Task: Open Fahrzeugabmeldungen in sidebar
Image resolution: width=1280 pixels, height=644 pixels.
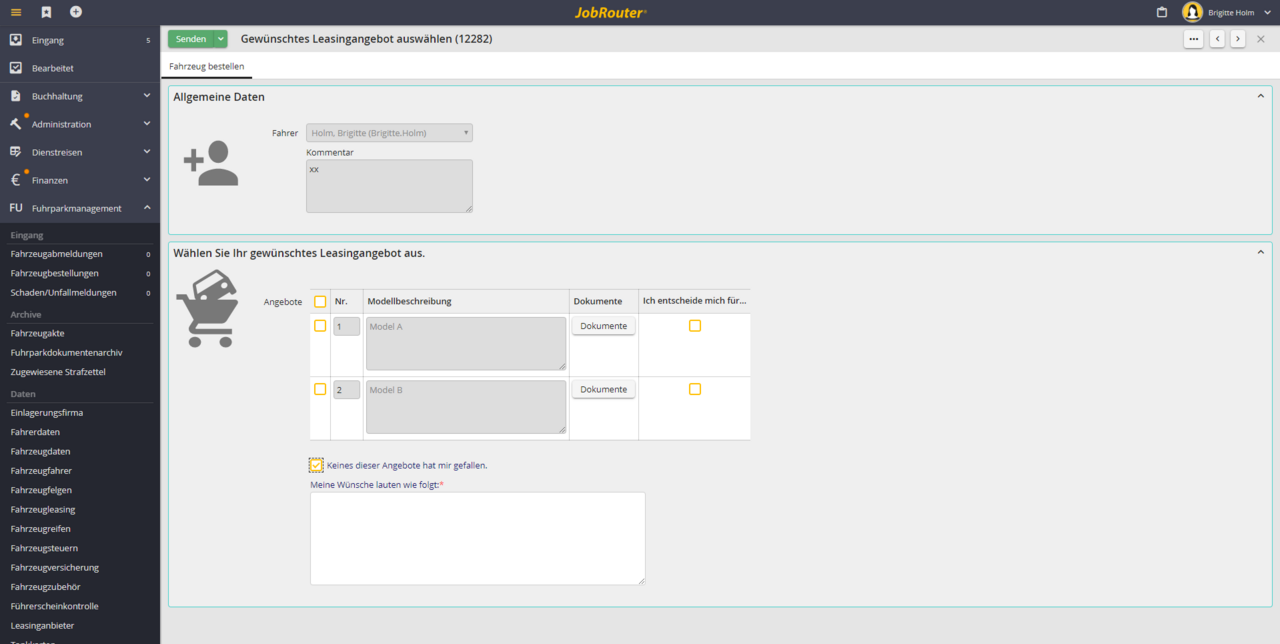Action: point(57,254)
